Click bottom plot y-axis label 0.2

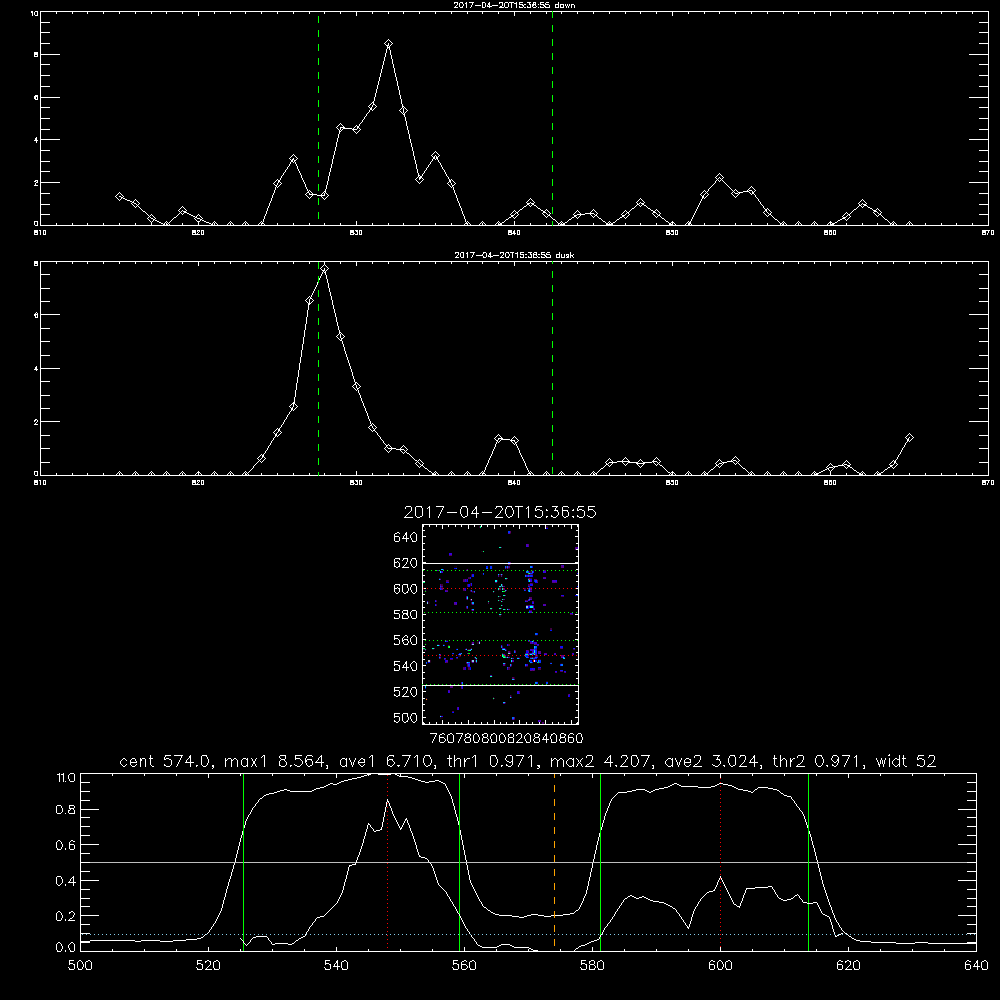pos(66,916)
